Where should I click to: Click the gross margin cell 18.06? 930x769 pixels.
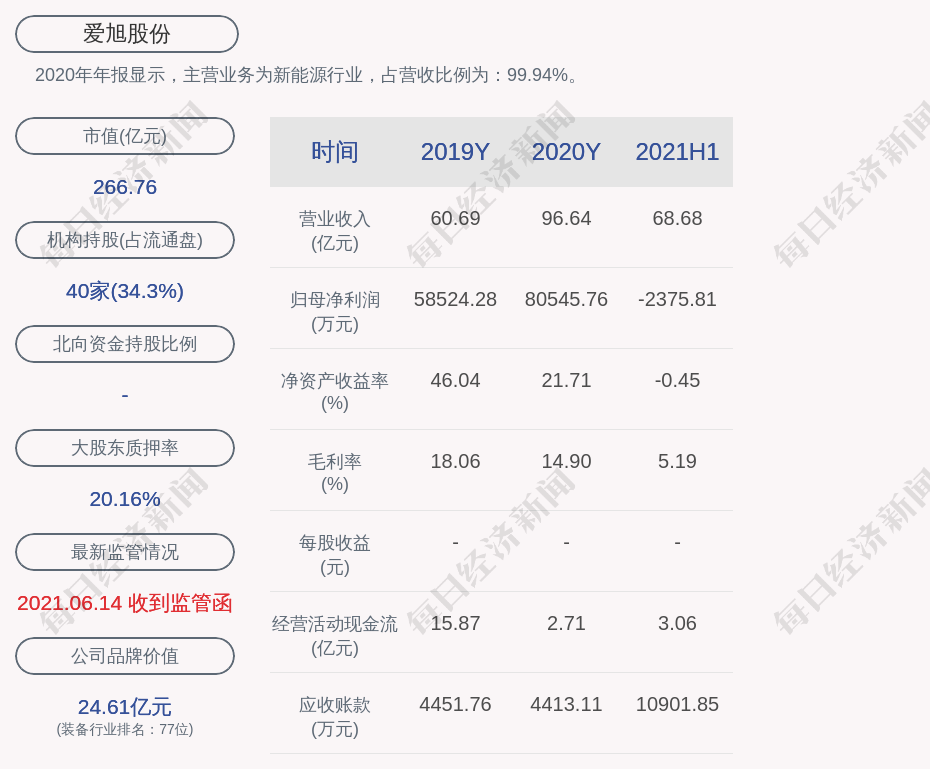[x=456, y=461]
